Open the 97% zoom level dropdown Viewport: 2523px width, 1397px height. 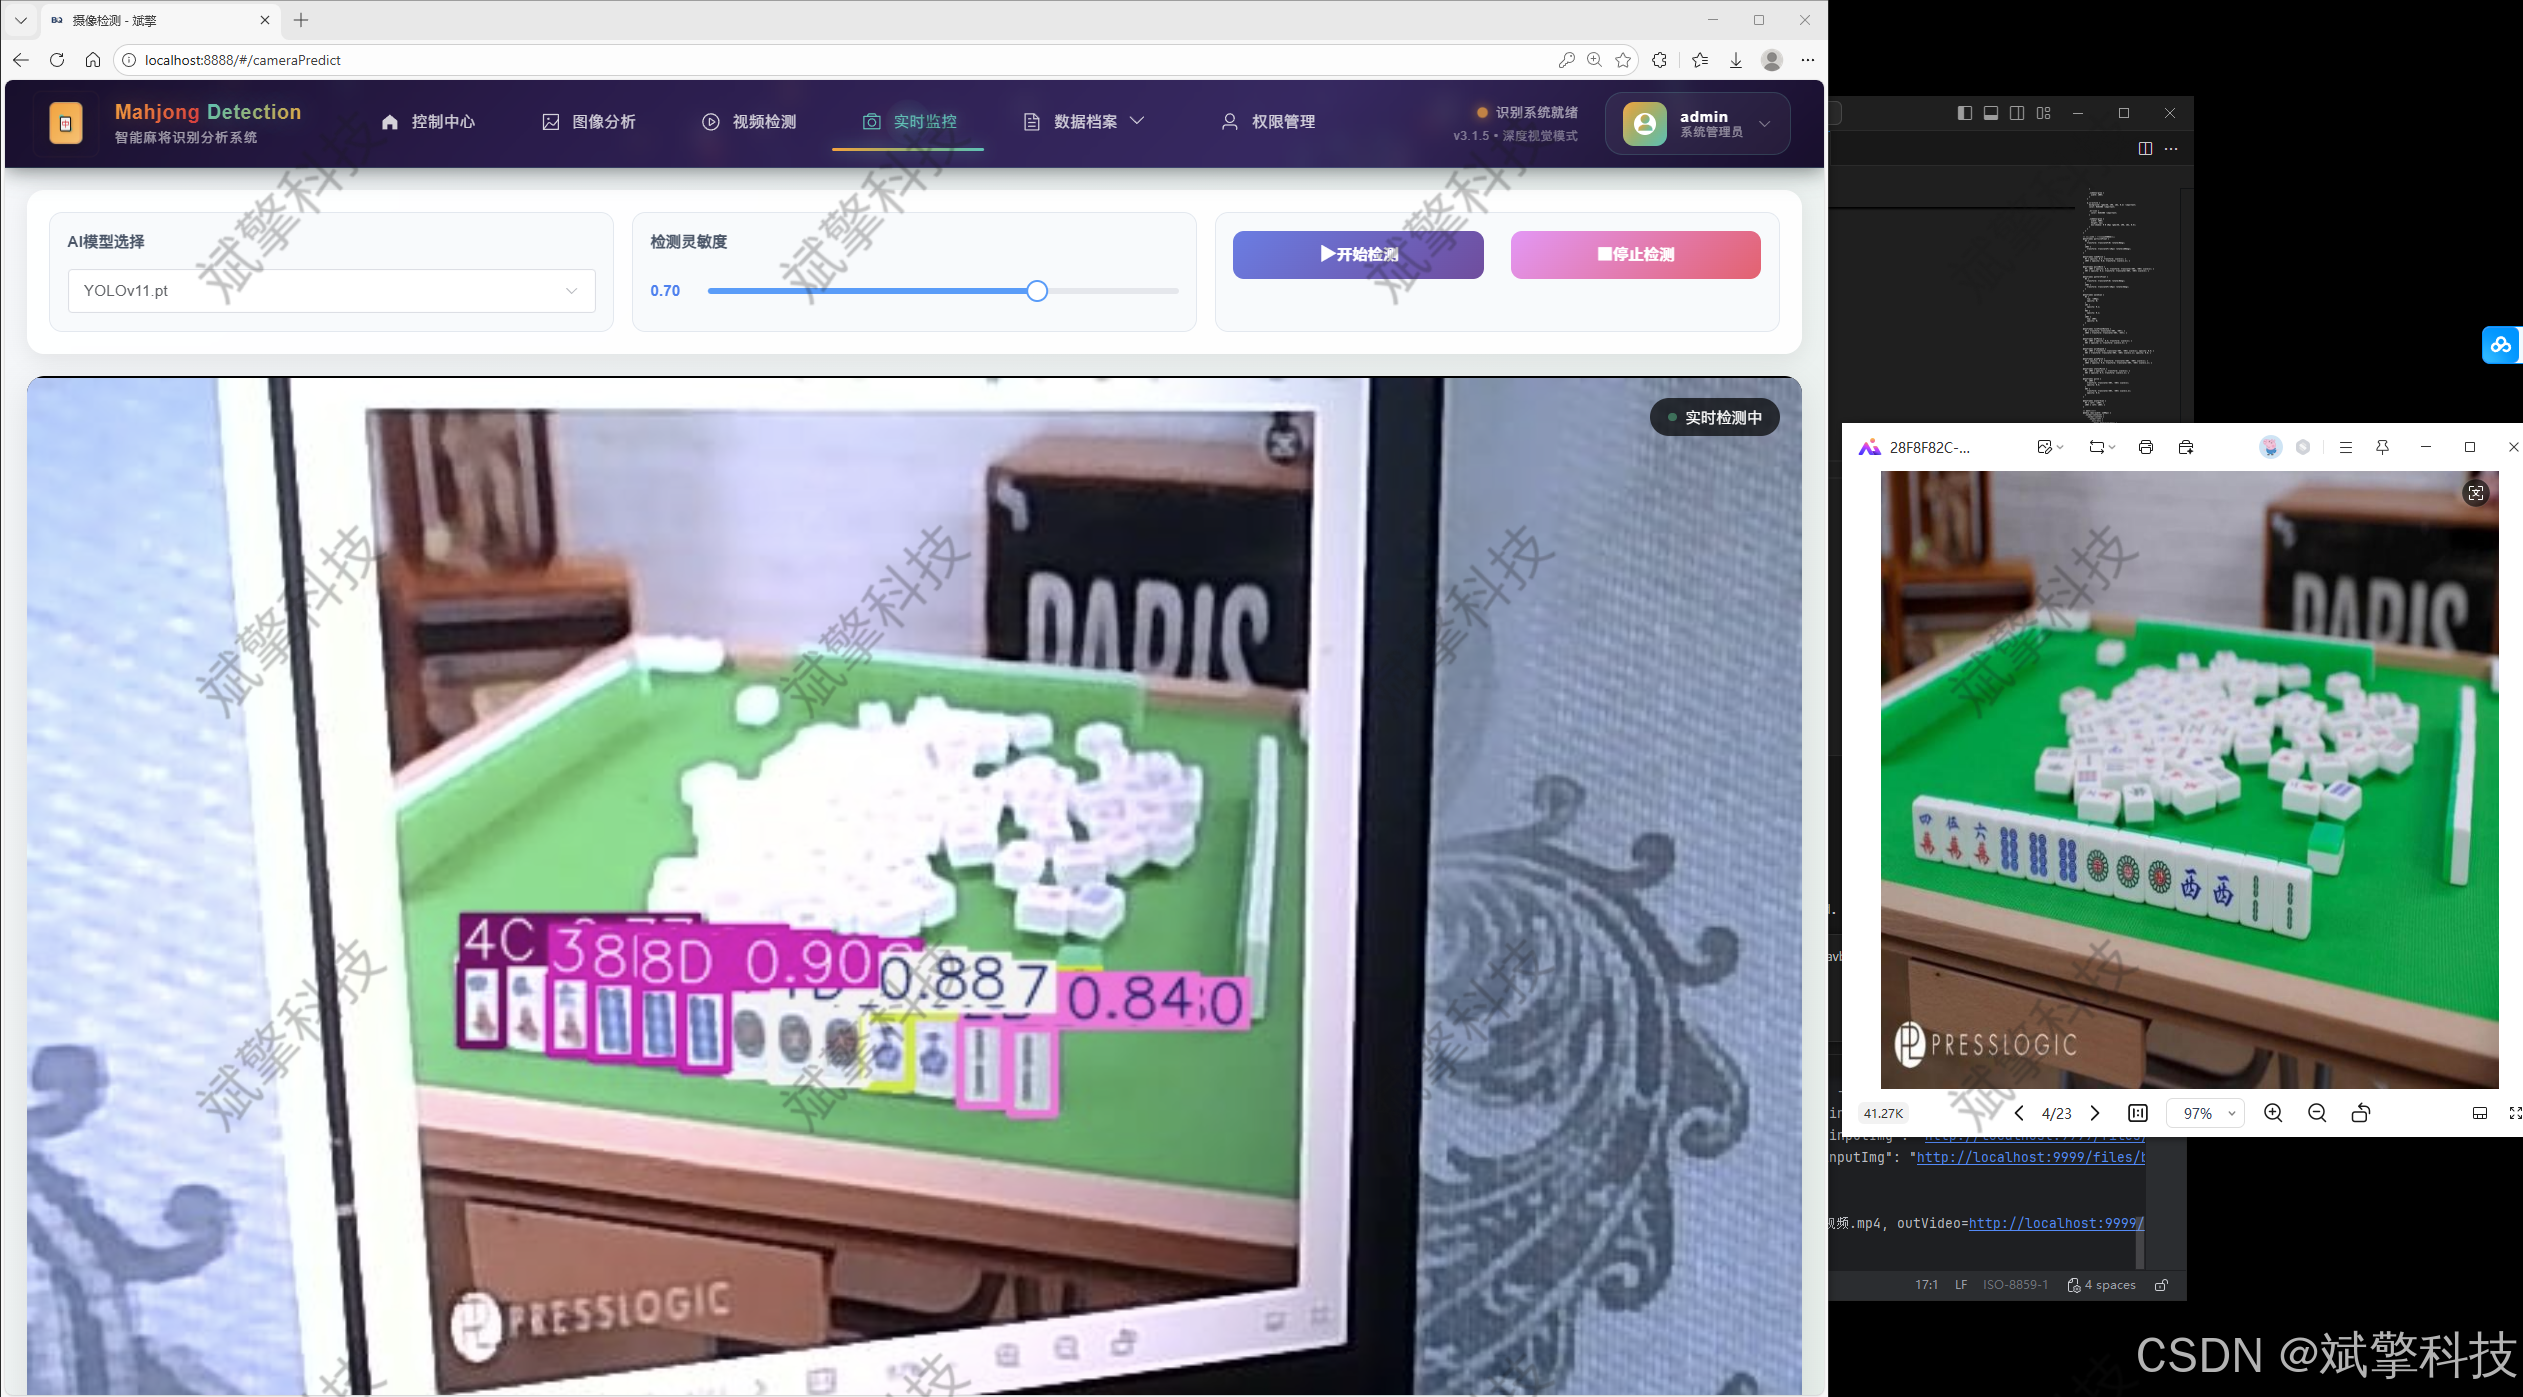pyautogui.click(x=2206, y=1113)
